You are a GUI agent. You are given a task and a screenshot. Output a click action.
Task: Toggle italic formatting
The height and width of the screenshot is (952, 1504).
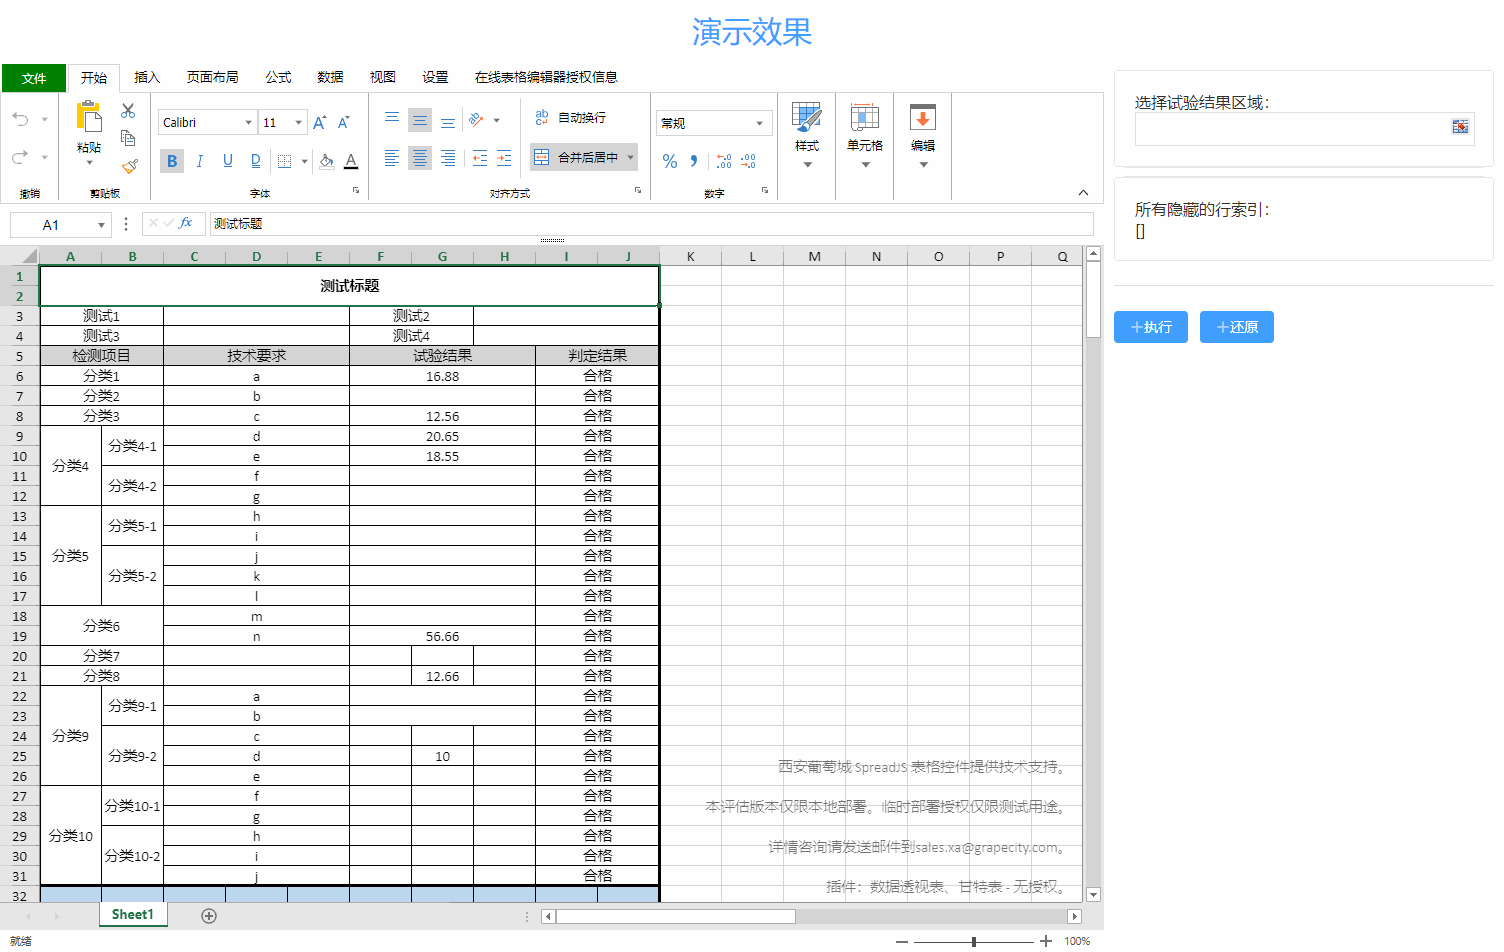[x=199, y=160]
